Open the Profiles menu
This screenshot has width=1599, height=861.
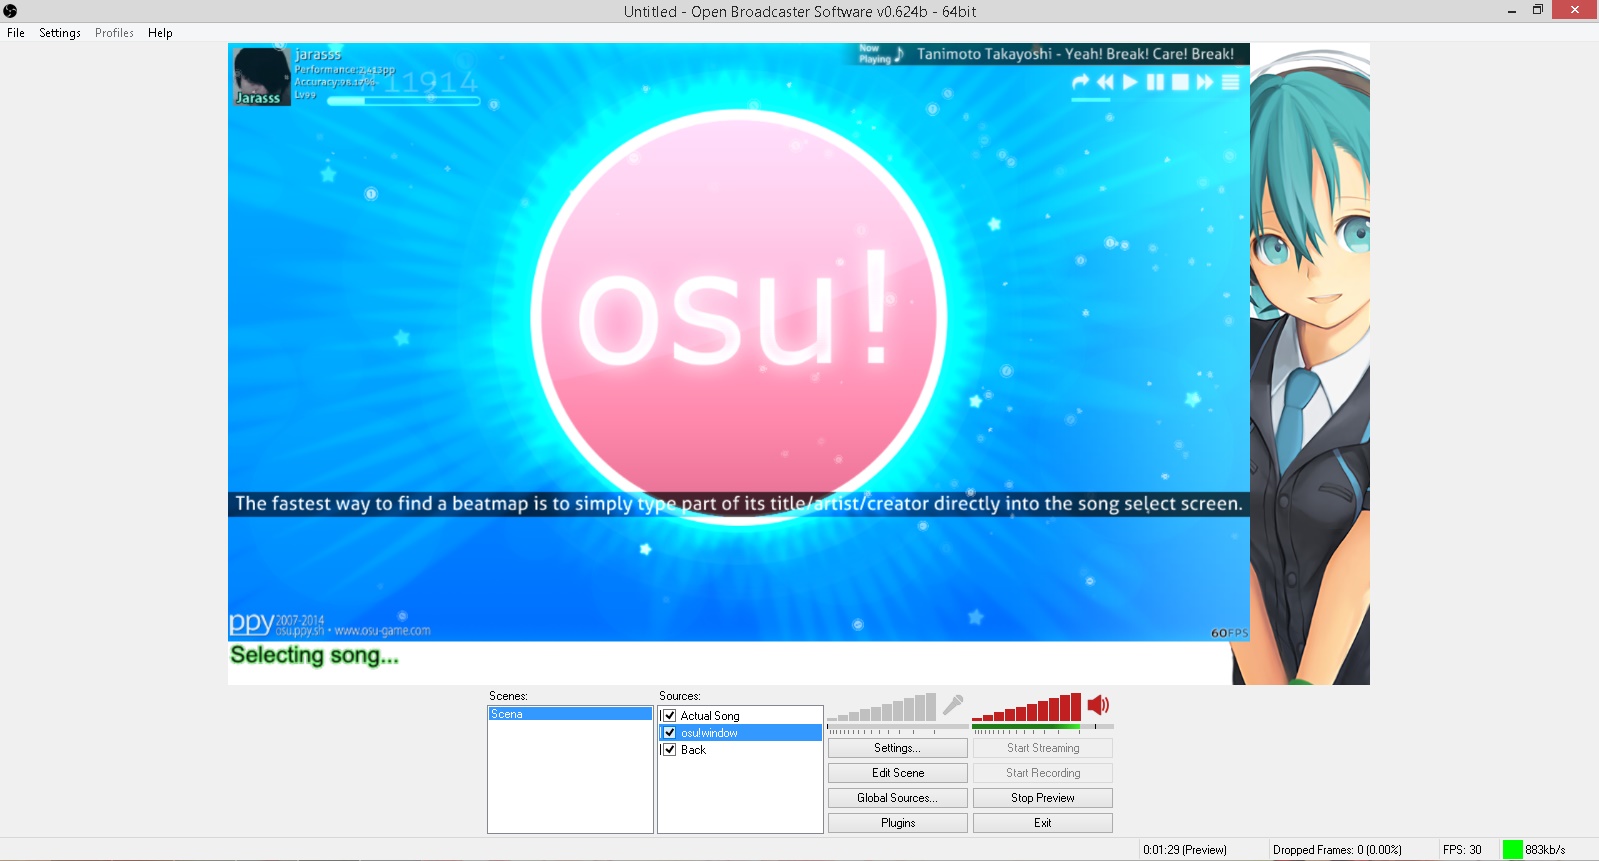pos(114,33)
